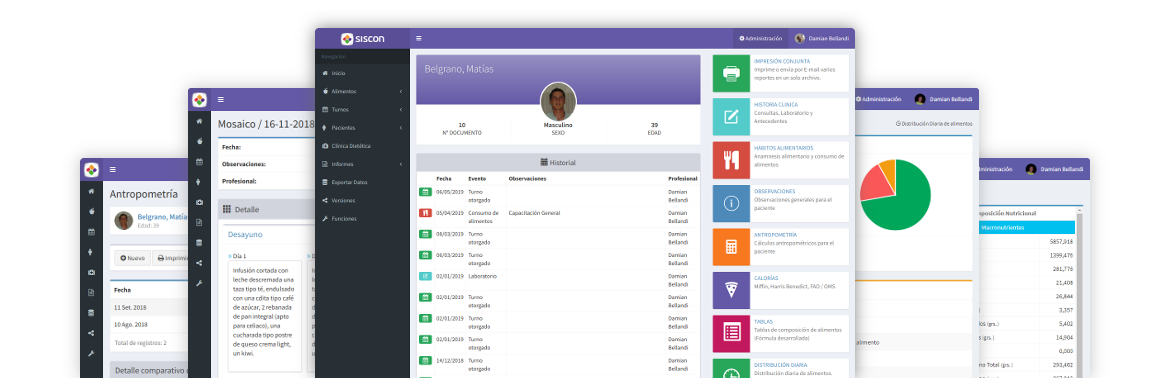Open the orange Antropometría calculator icon
The height and width of the screenshot is (378, 1170).
tap(731, 247)
